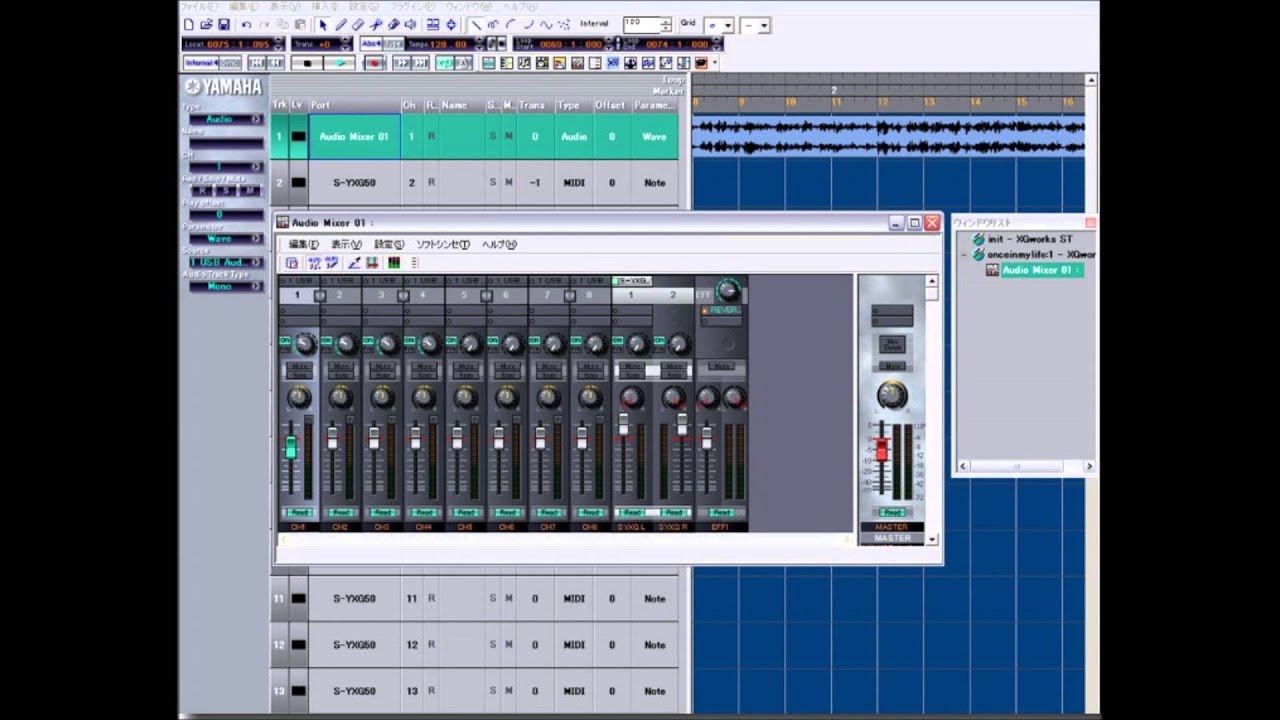Open the Audio Track Type dropdown showing Mono
The height and width of the screenshot is (720, 1280).
(226, 286)
